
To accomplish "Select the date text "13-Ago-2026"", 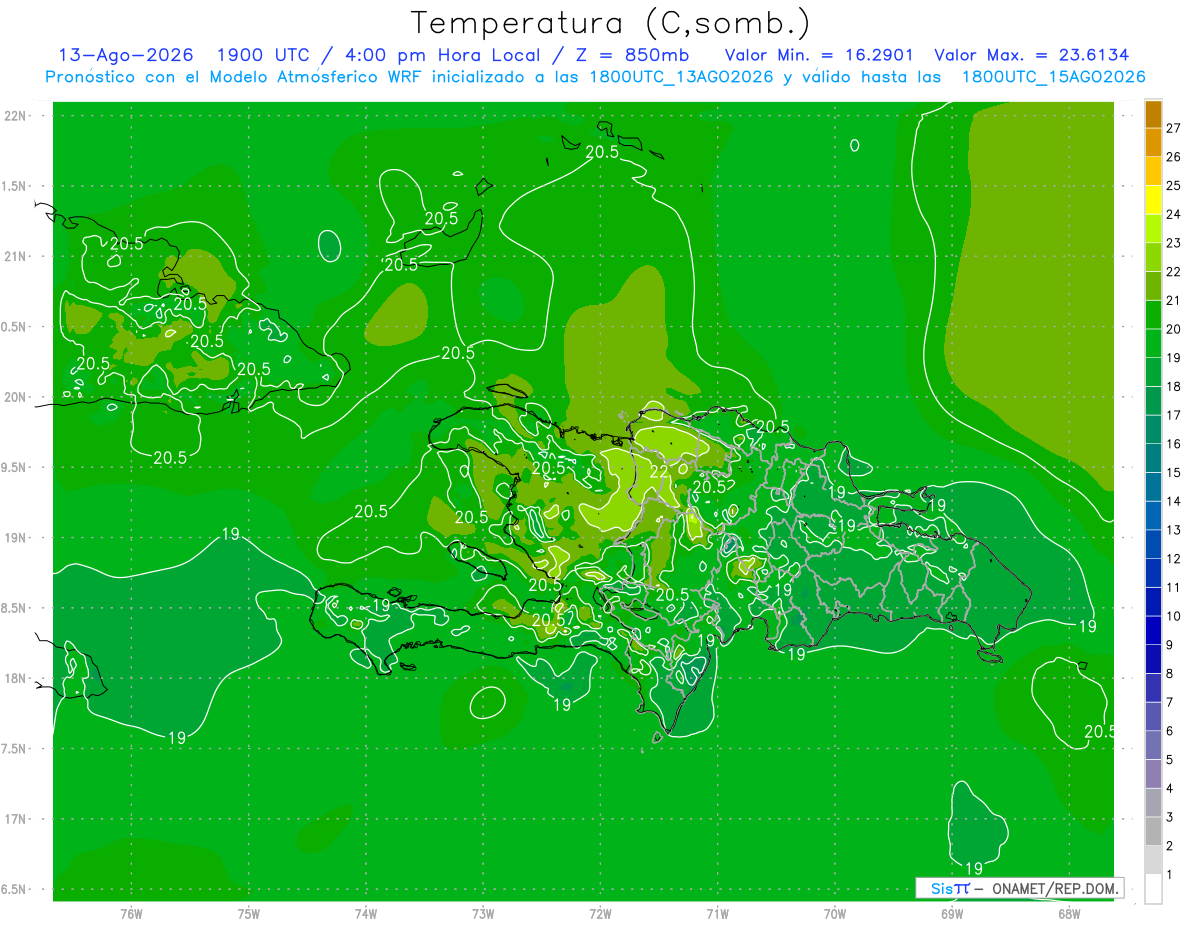I will (126, 55).
